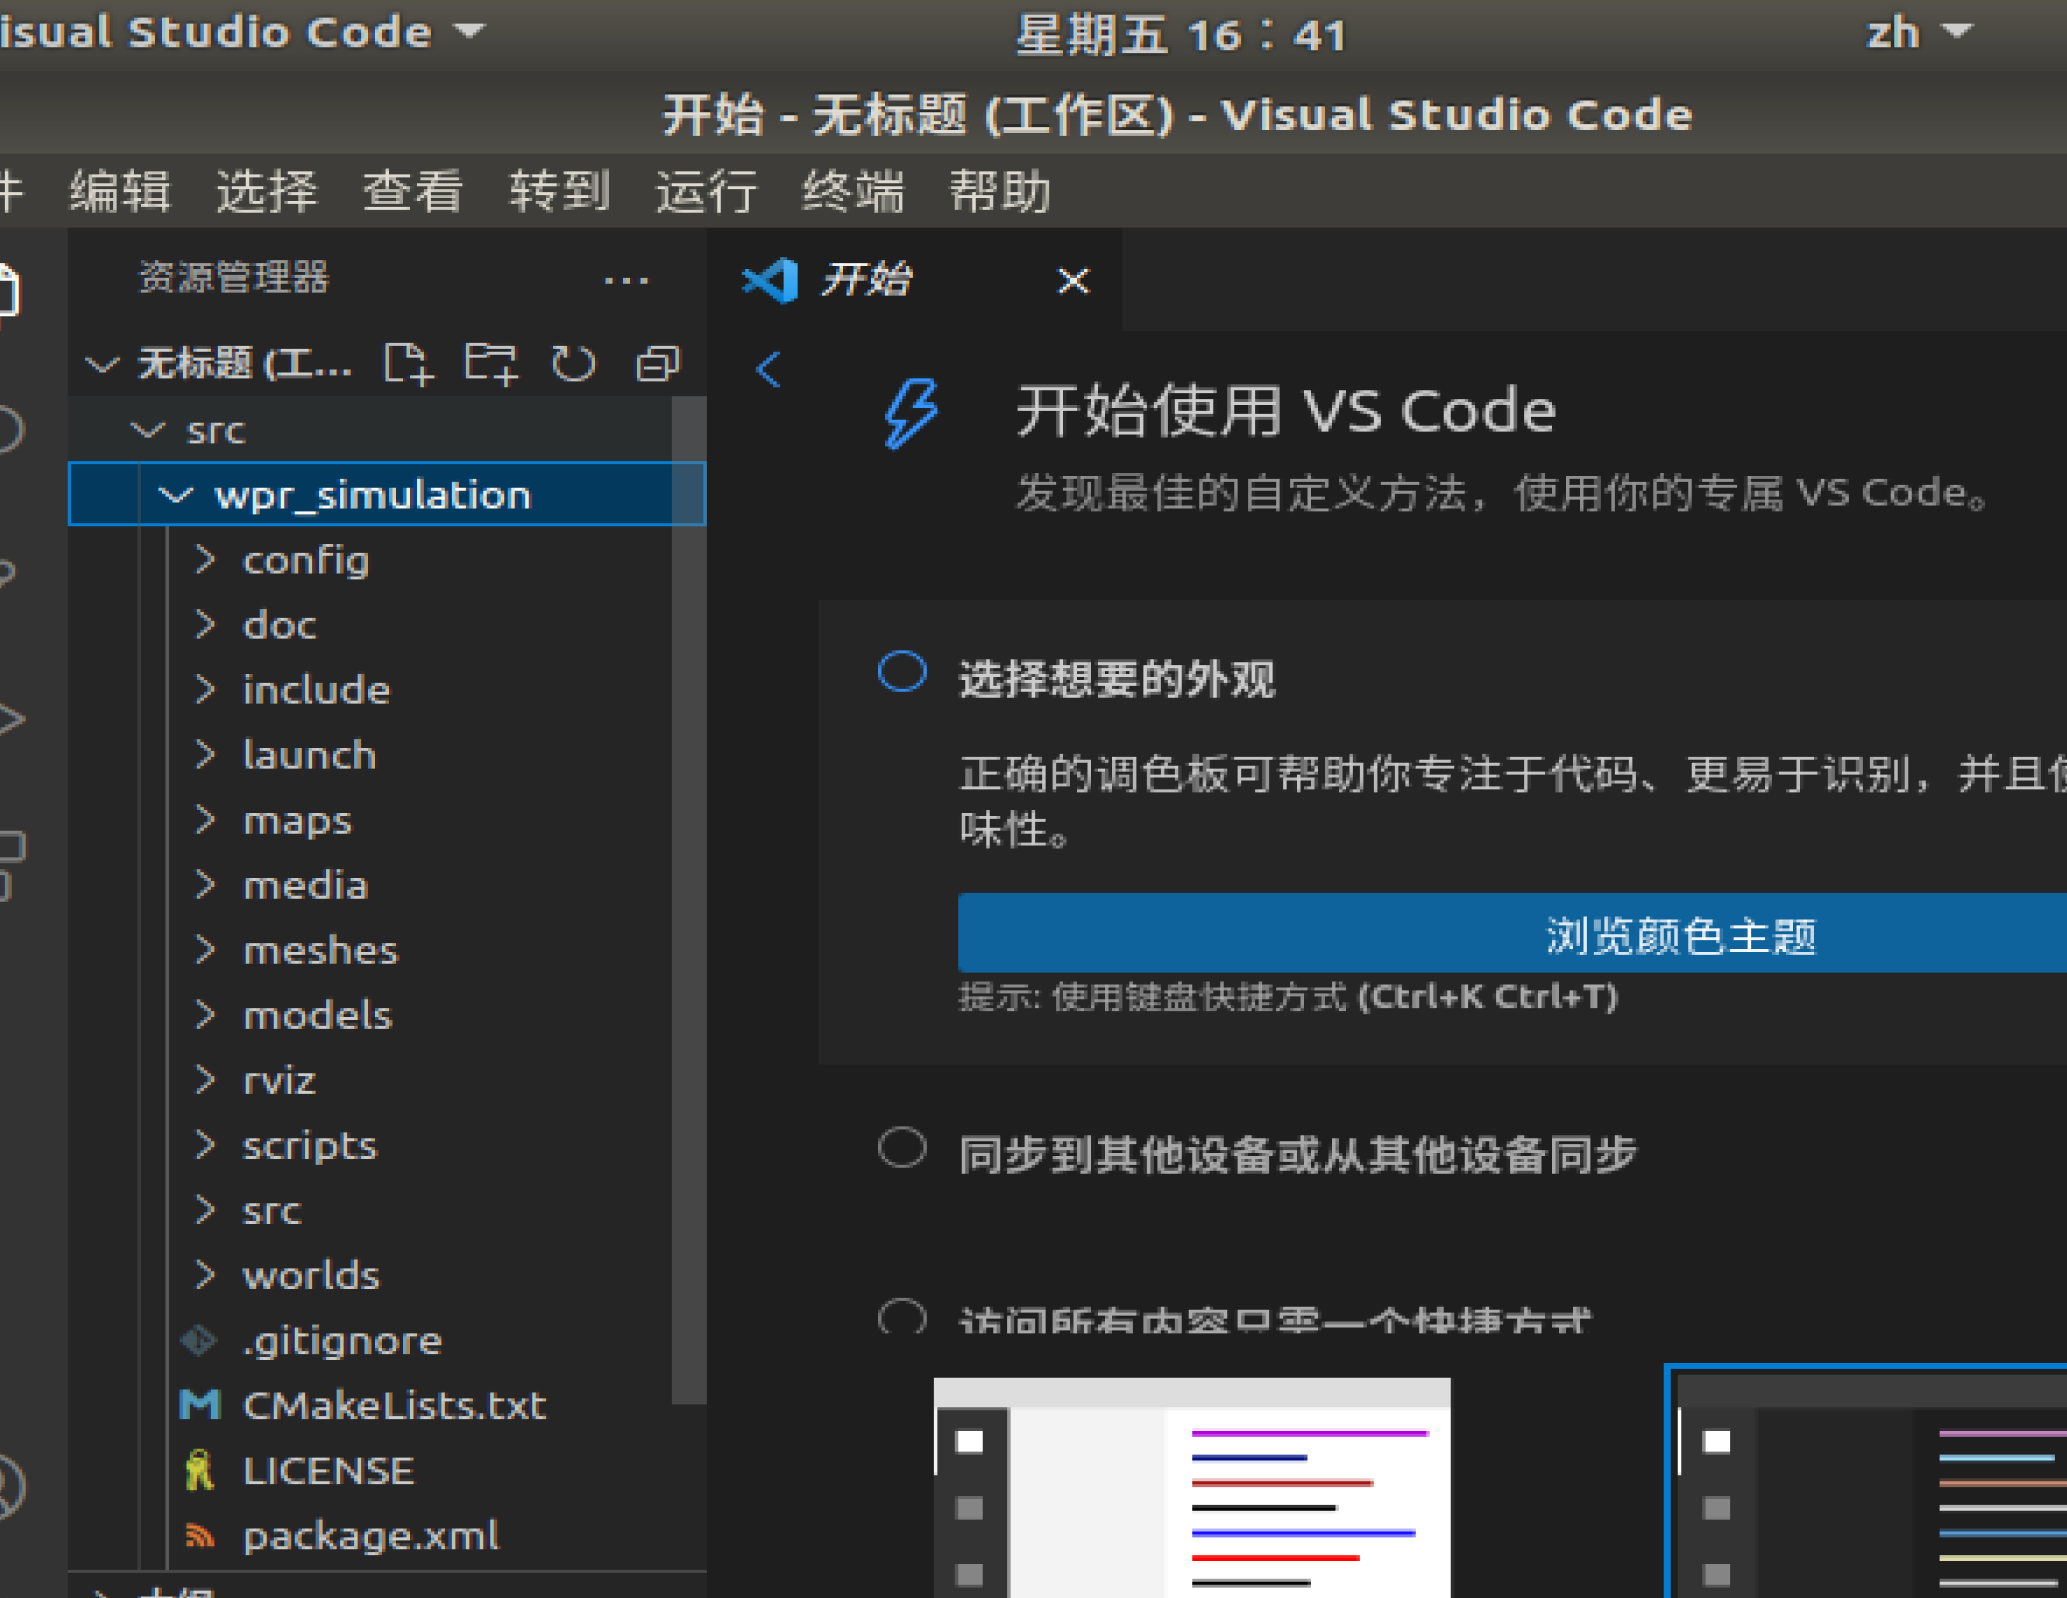Collapse all folders with the collapse icon

tap(657, 364)
